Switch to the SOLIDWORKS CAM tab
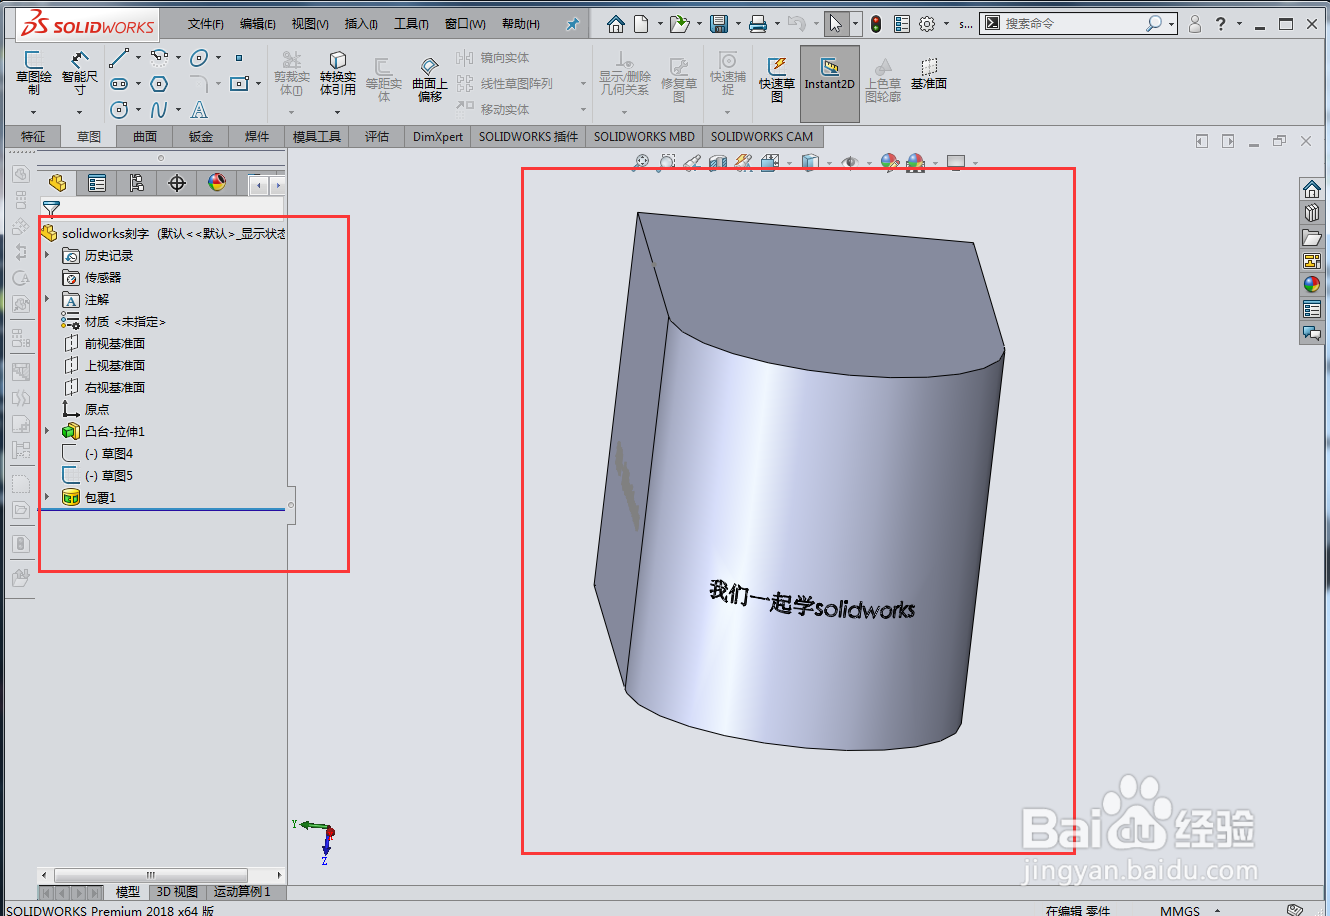 tap(762, 137)
